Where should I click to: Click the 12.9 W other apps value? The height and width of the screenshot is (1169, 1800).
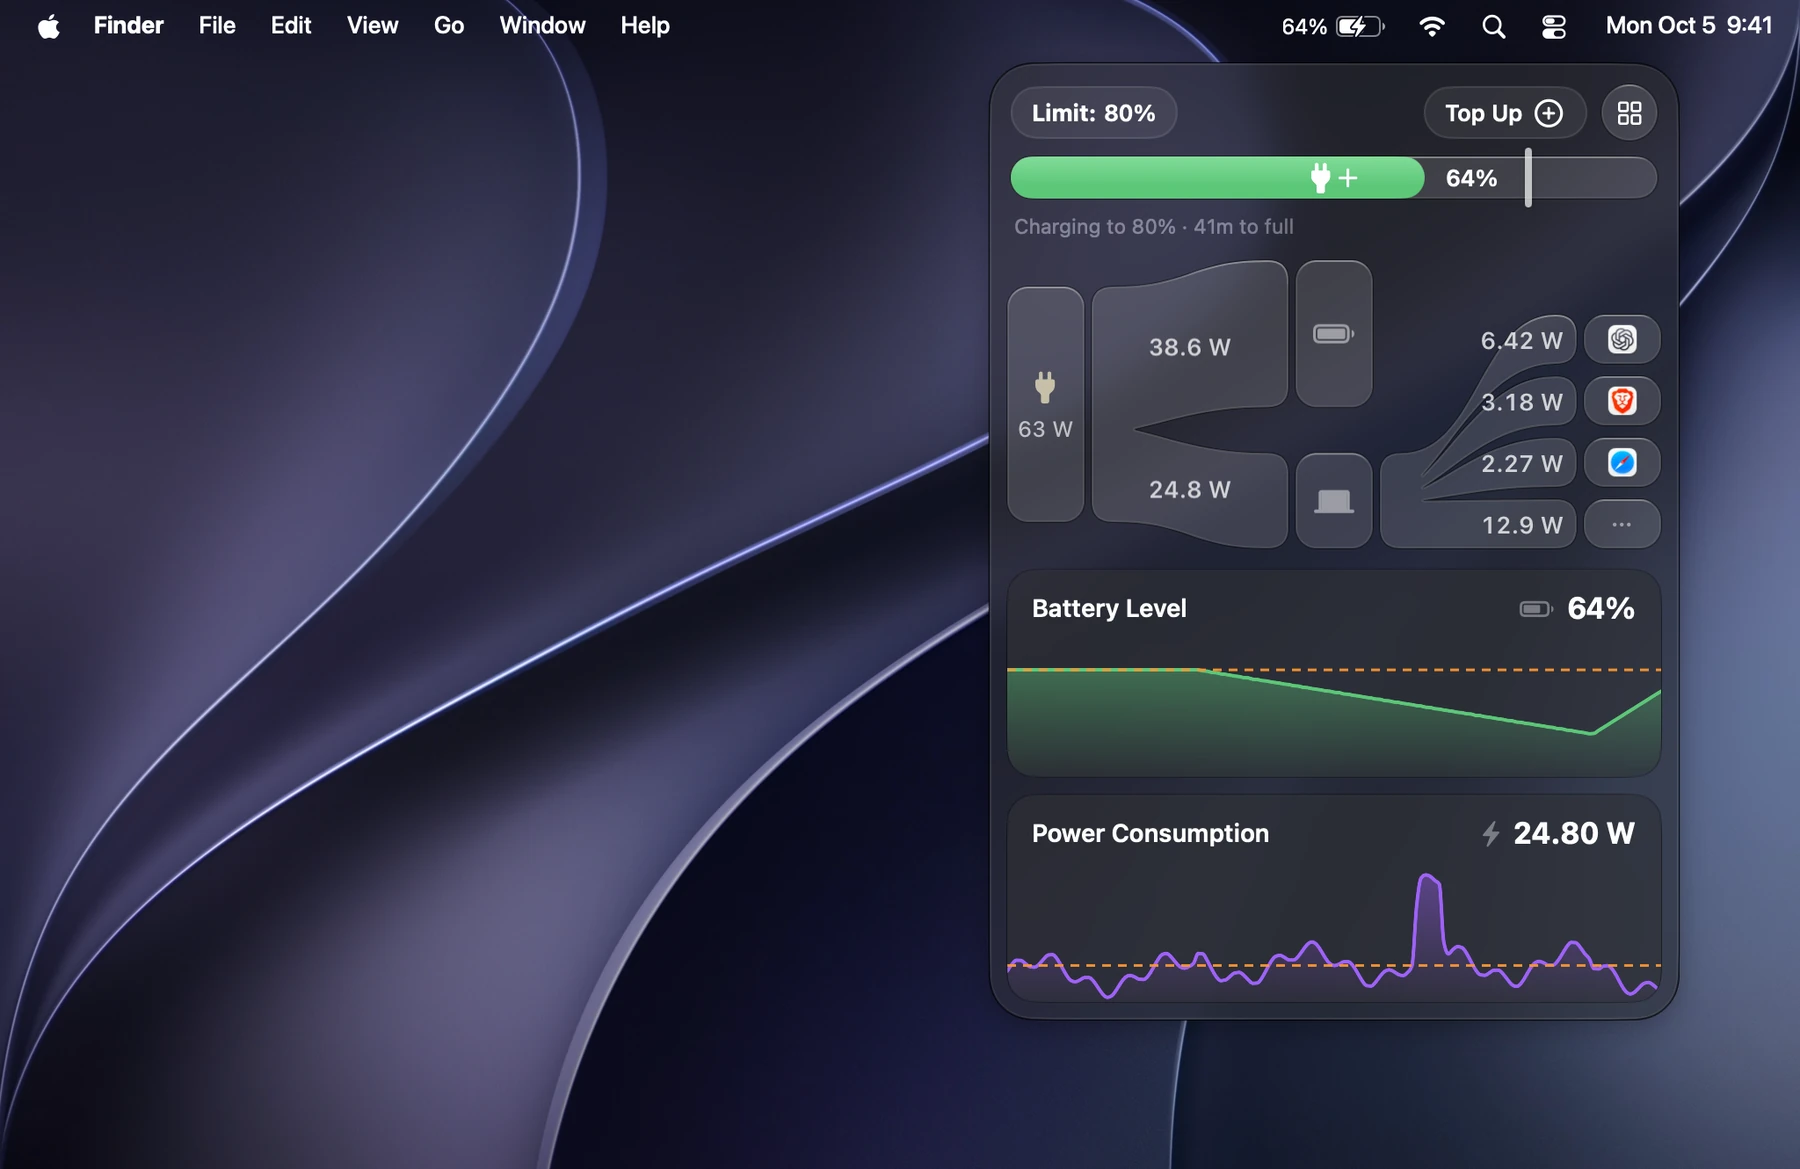[1521, 525]
